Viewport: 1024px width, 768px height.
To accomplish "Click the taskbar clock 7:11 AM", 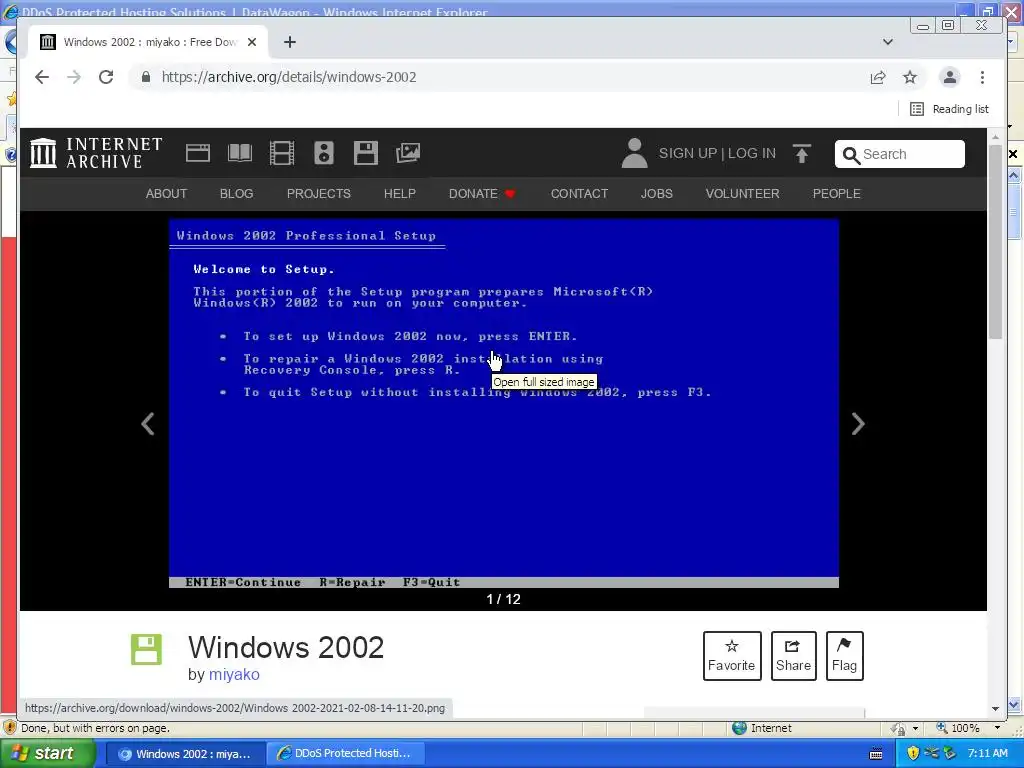I will [x=987, y=754].
